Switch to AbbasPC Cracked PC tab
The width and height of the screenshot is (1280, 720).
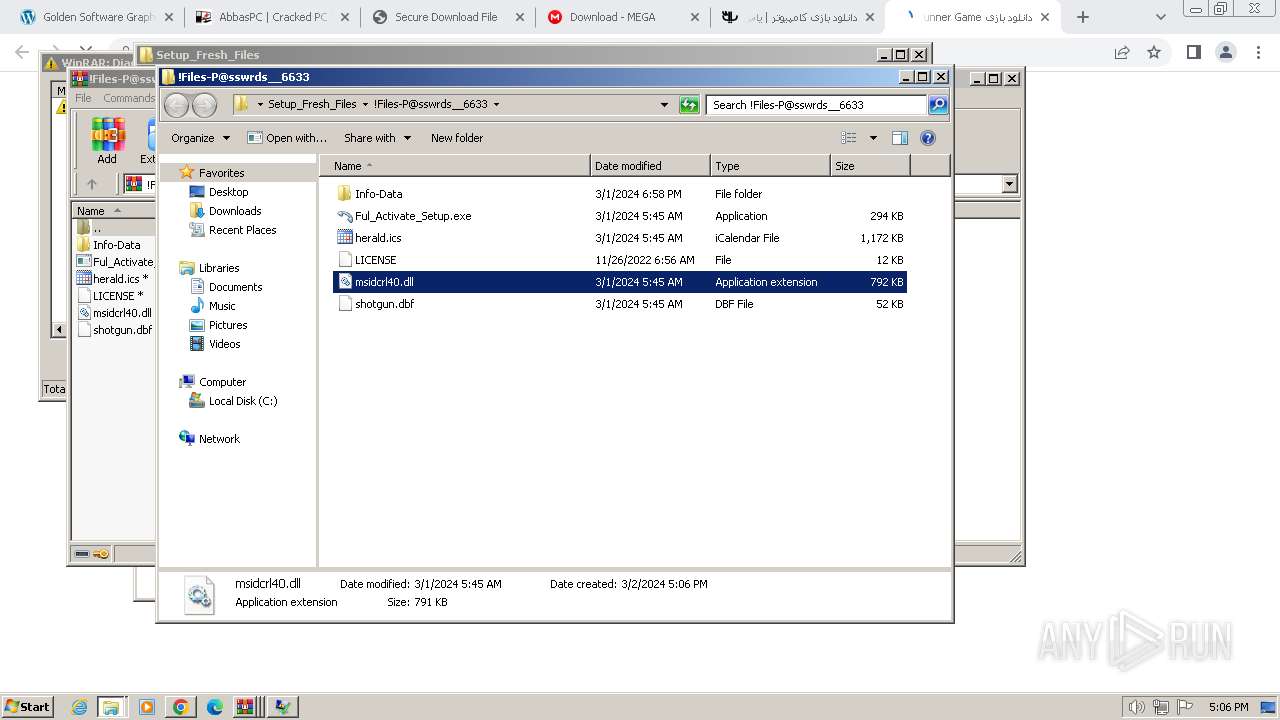point(270,17)
